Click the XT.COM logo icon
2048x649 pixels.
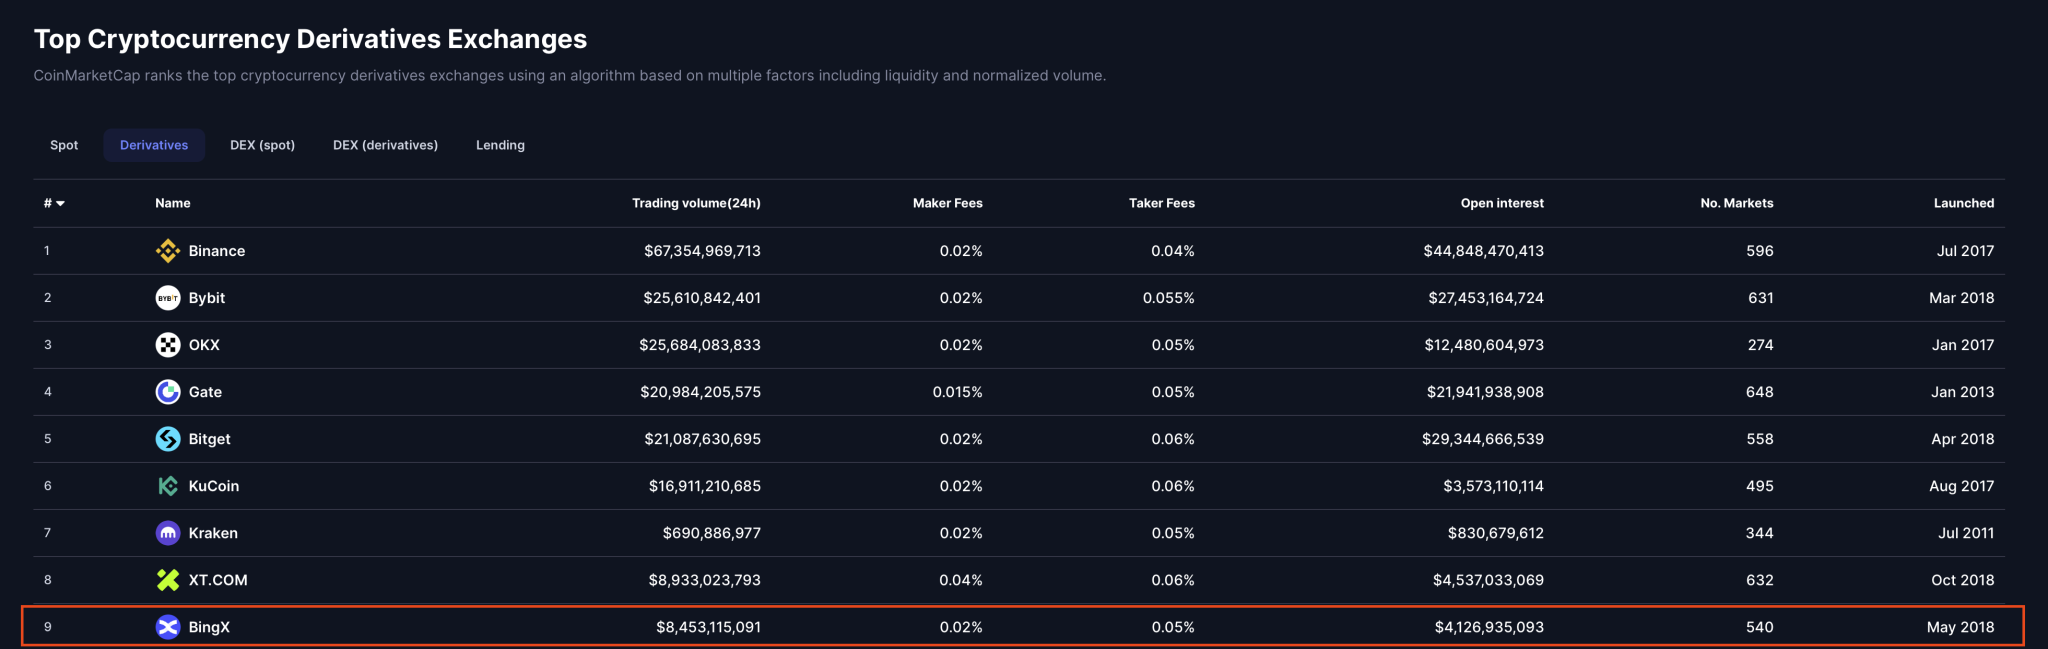[x=168, y=580]
